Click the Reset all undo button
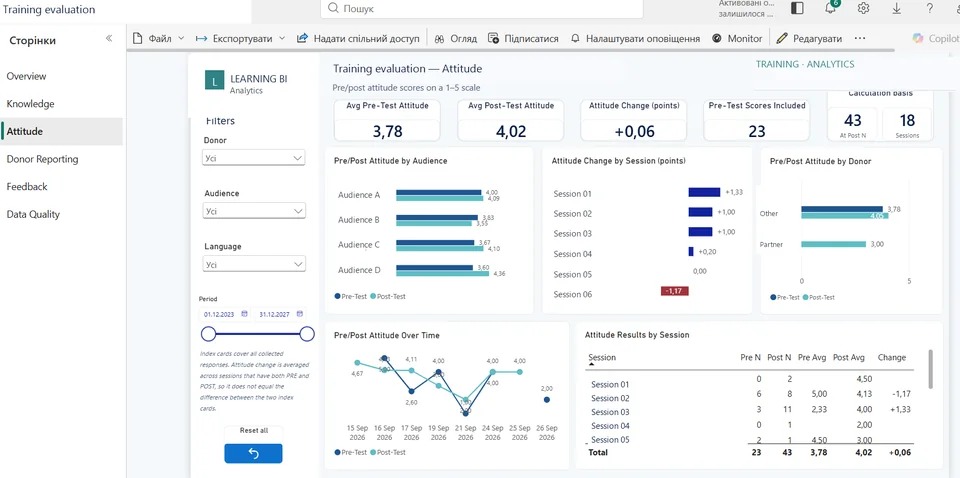 [253, 454]
